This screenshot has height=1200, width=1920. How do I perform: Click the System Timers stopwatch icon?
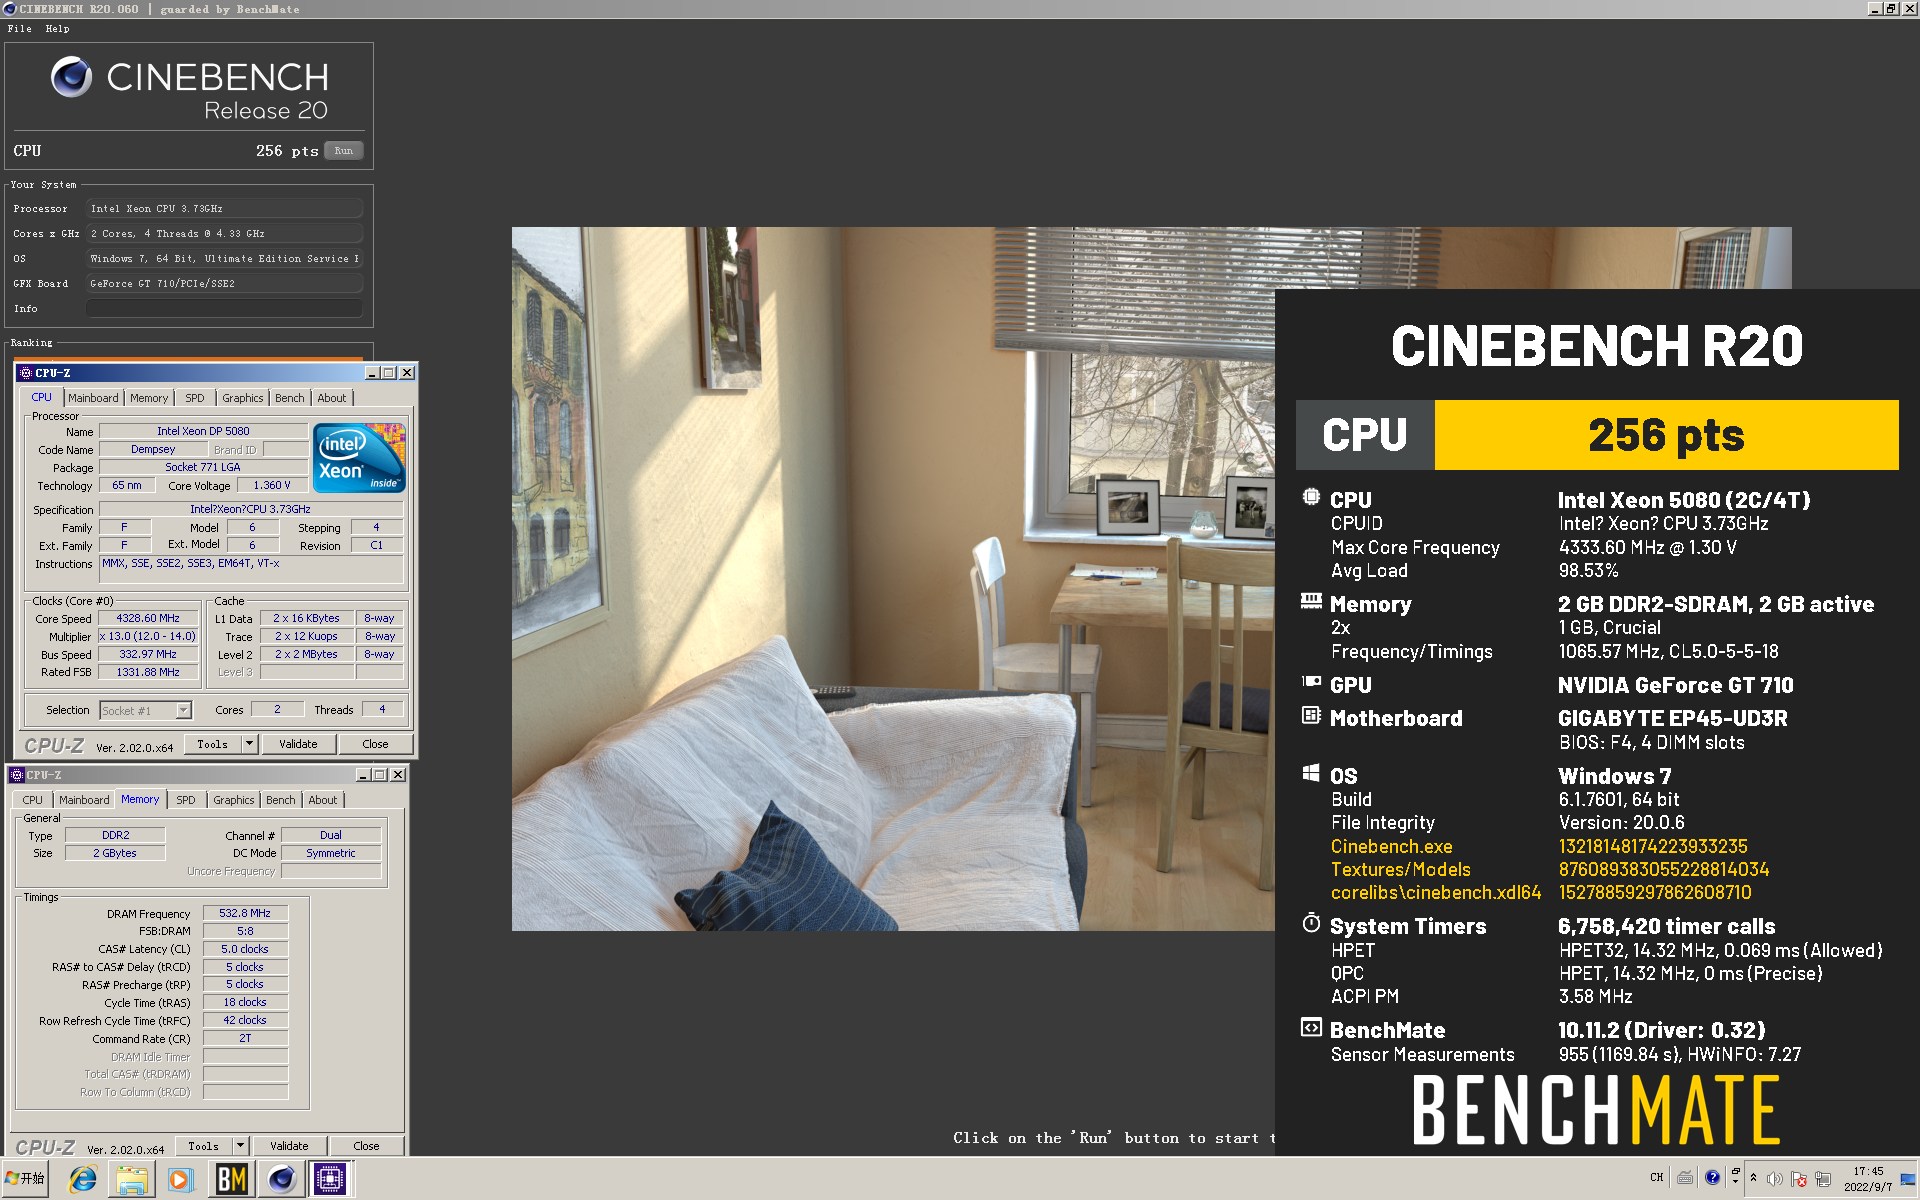(x=1311, y=923)
